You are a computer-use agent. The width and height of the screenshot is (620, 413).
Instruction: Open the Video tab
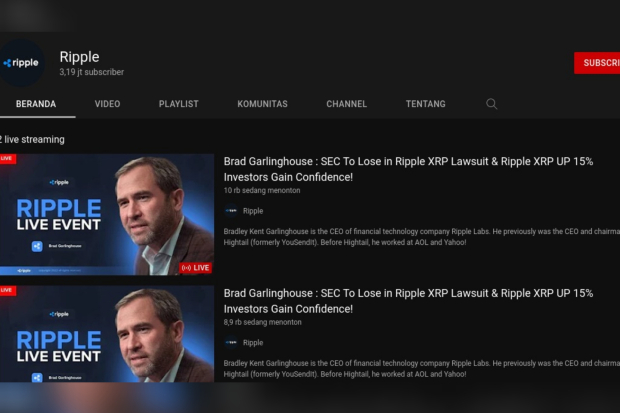coord(108,104)
